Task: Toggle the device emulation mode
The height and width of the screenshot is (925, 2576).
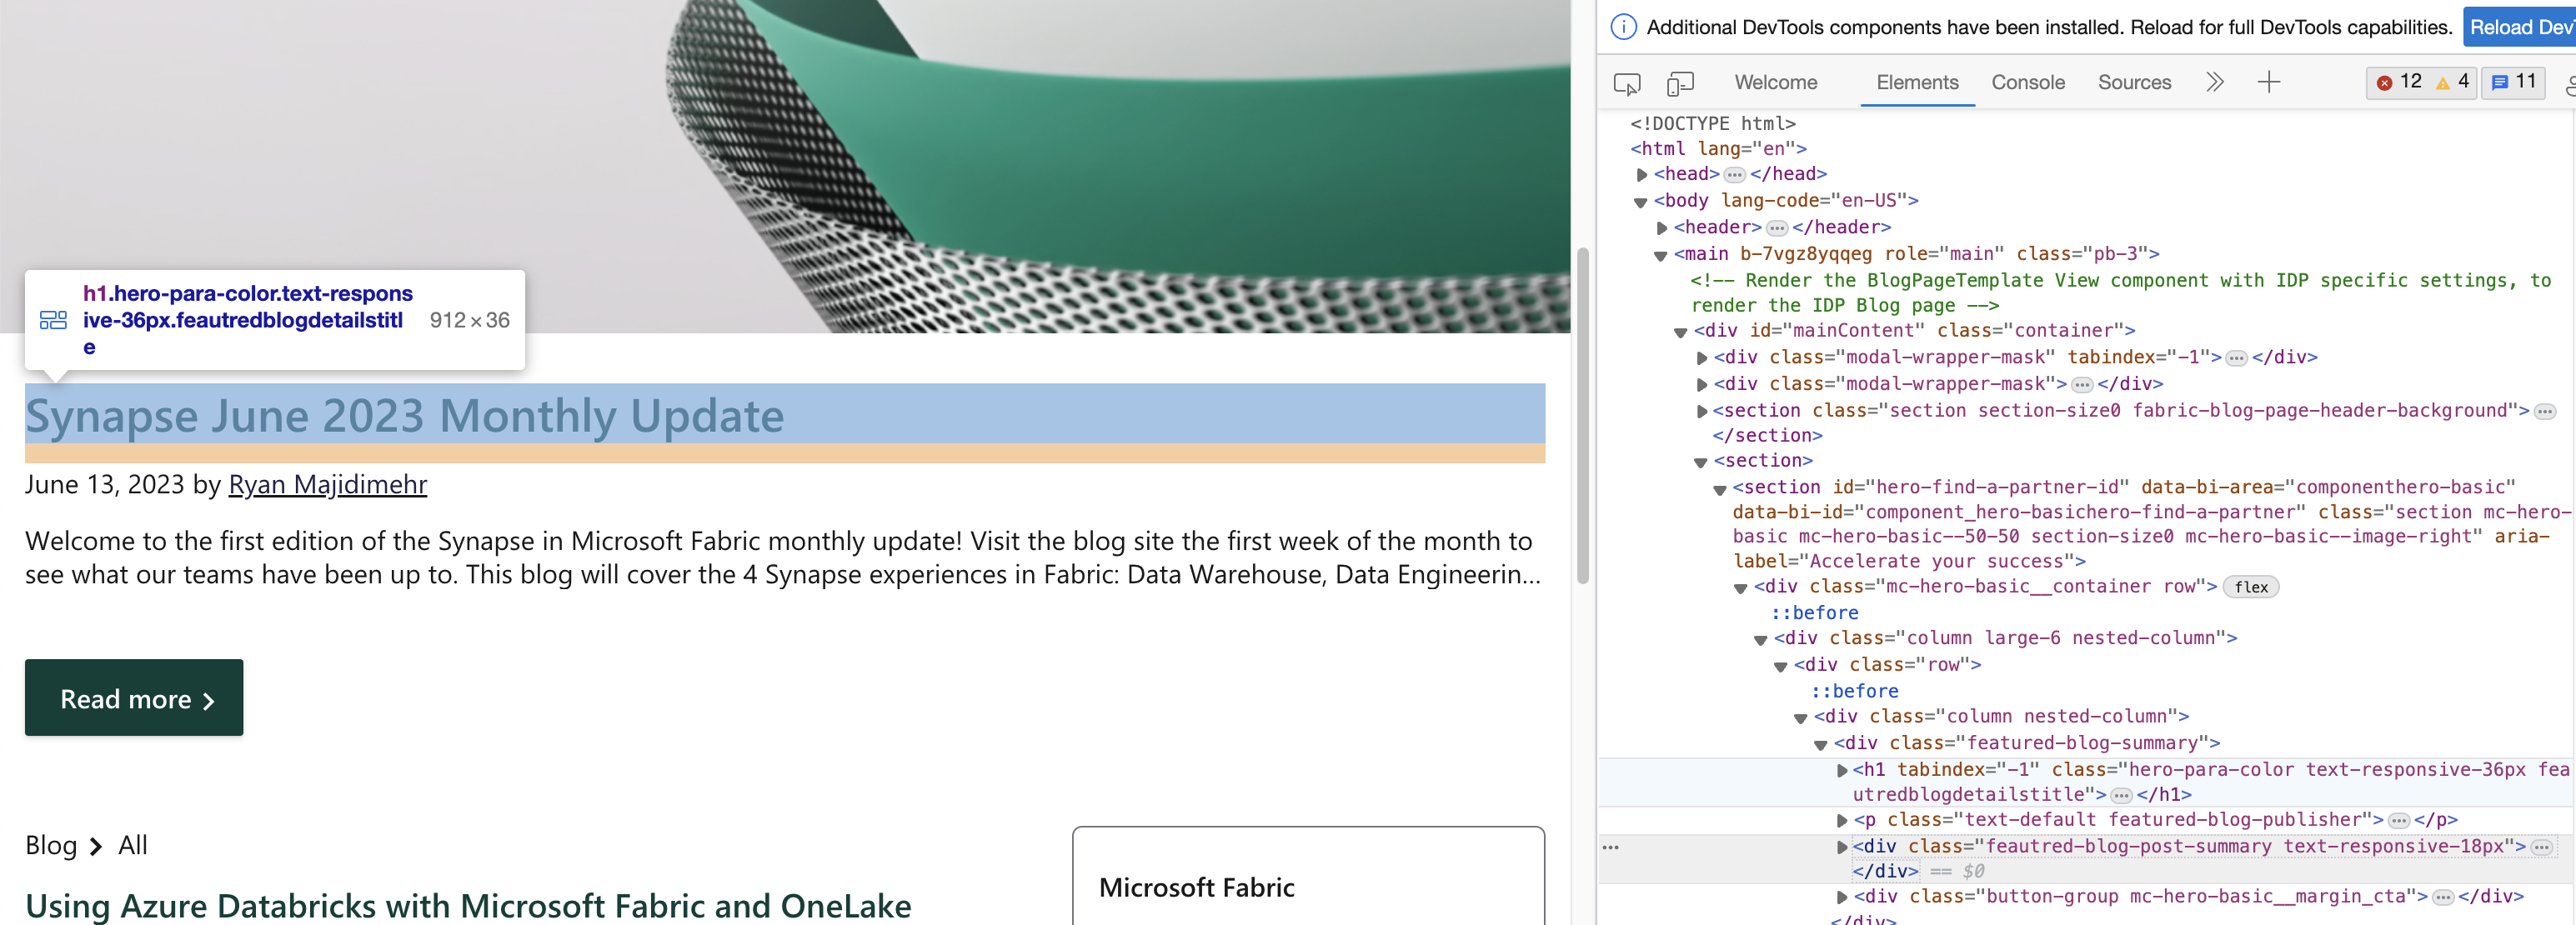Action: [x=1680, y=84]
